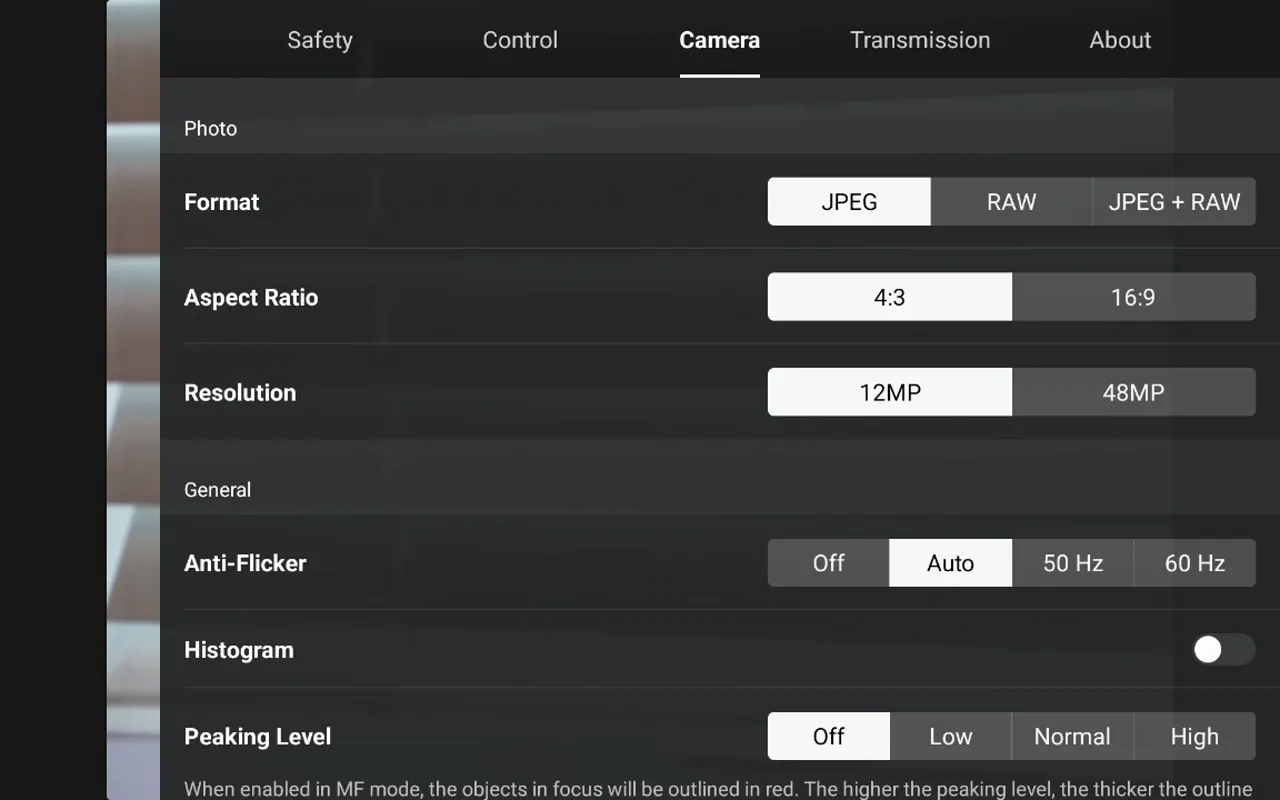Switch to the Safety tab
Screen dimensions: 1280x800
tap(320, 40)
